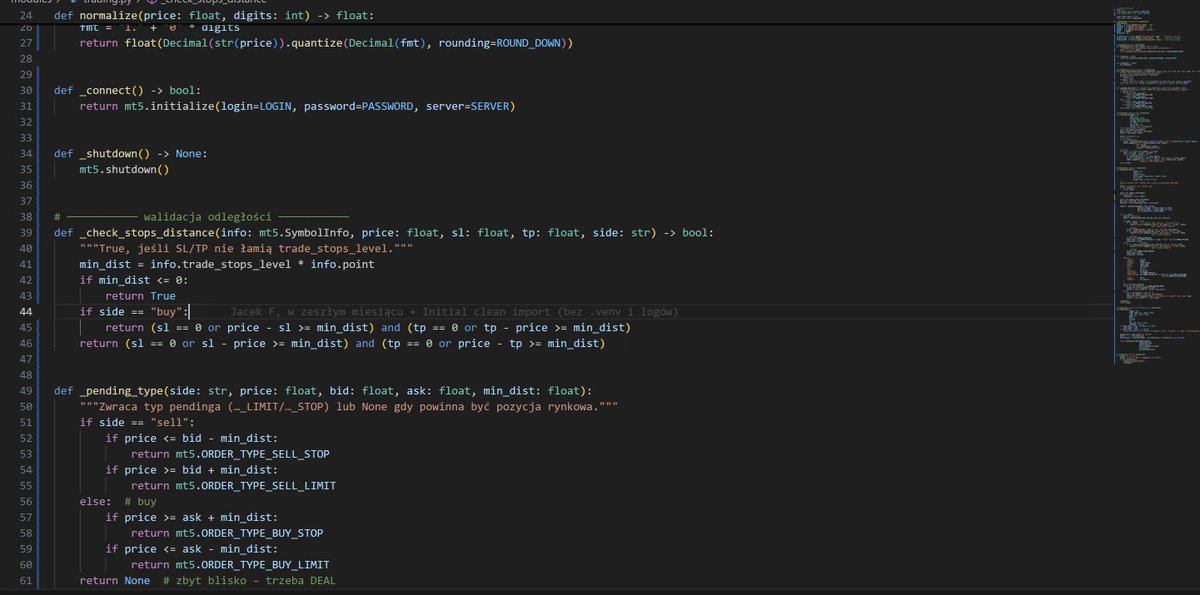Select line number 49 in gutter

coord(27,390)
